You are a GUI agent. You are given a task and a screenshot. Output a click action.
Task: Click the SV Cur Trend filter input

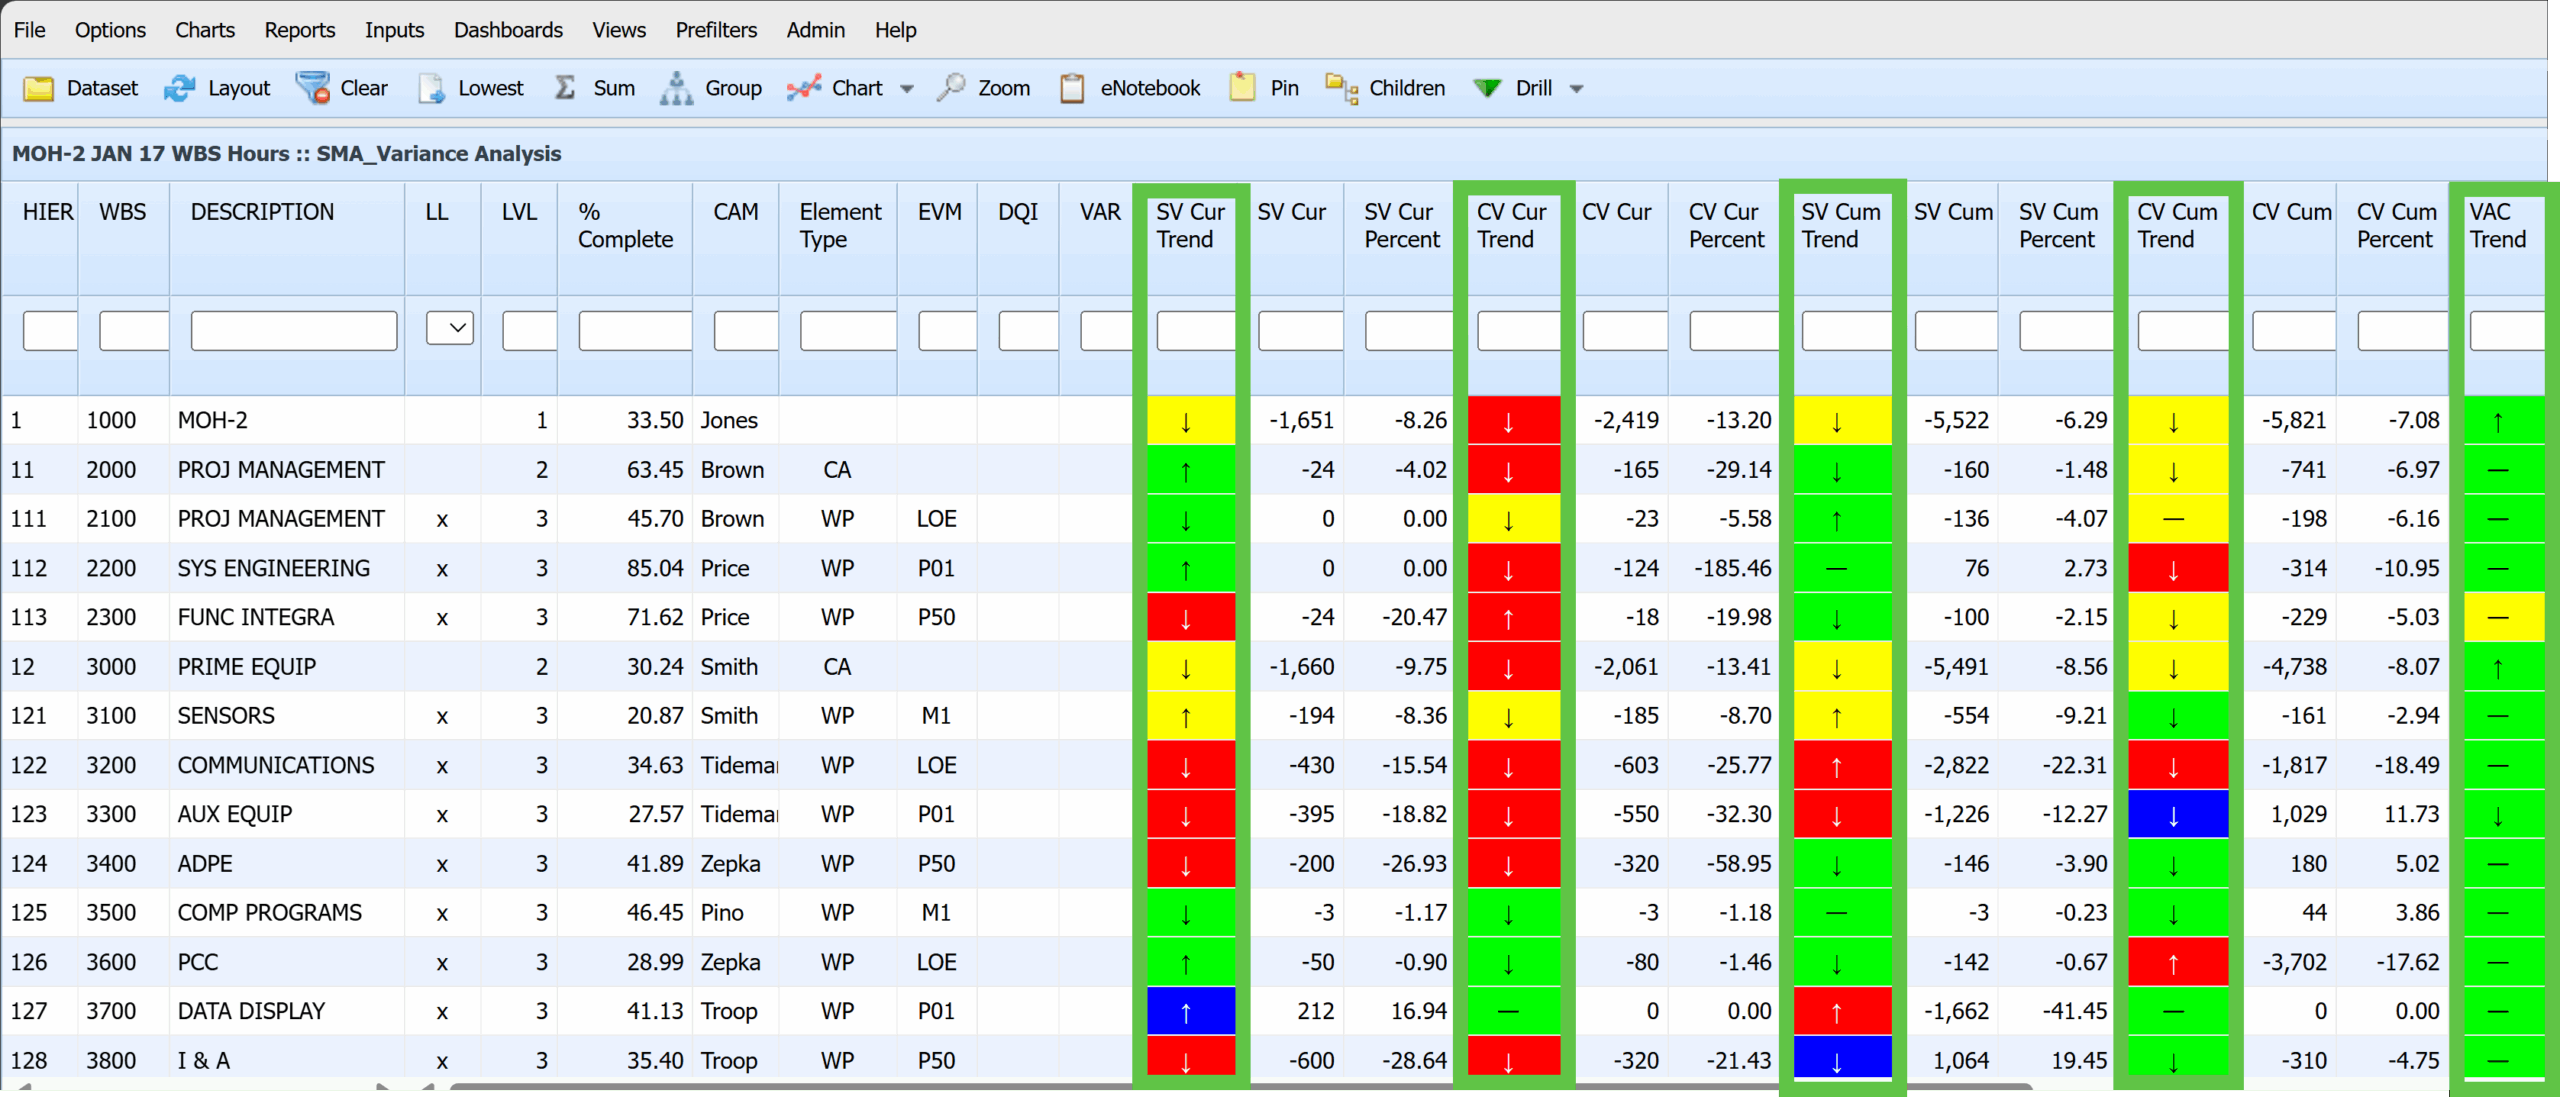click(x=1196, y=330)
